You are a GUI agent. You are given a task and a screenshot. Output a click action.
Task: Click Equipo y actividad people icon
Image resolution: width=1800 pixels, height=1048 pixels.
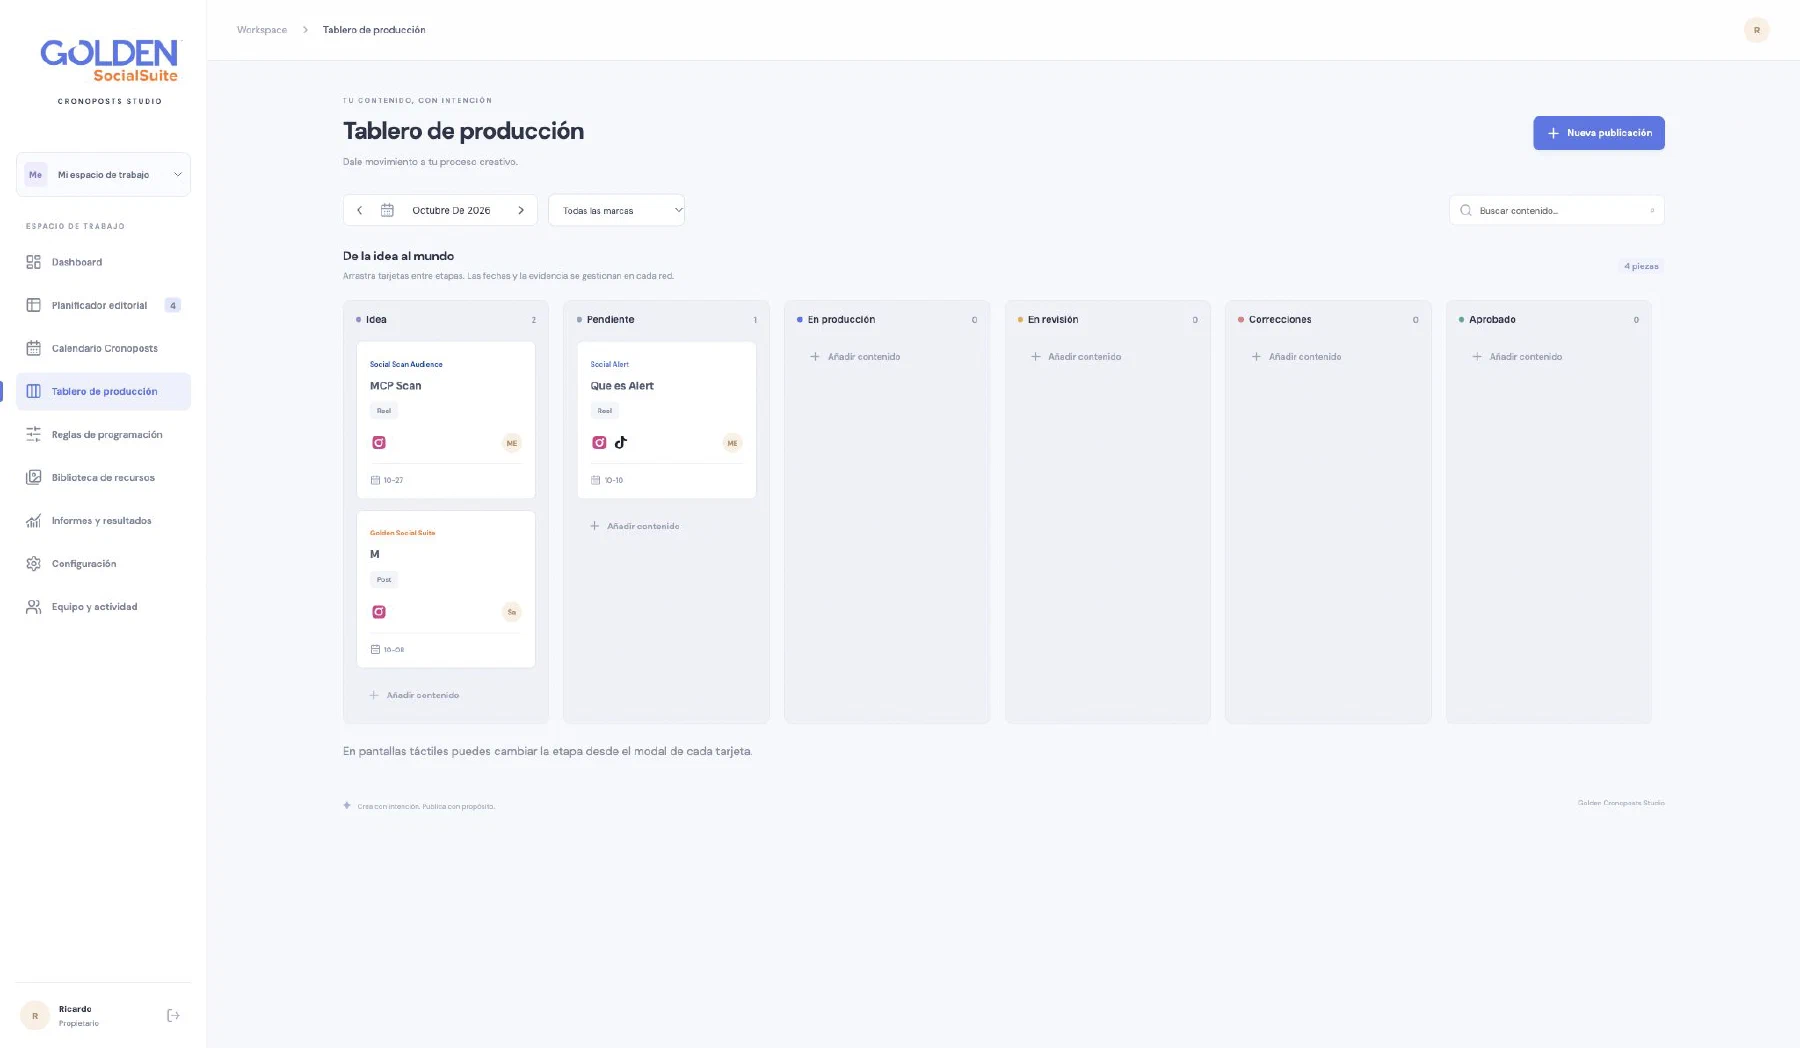pyautogui.click(x=33, y=606)
